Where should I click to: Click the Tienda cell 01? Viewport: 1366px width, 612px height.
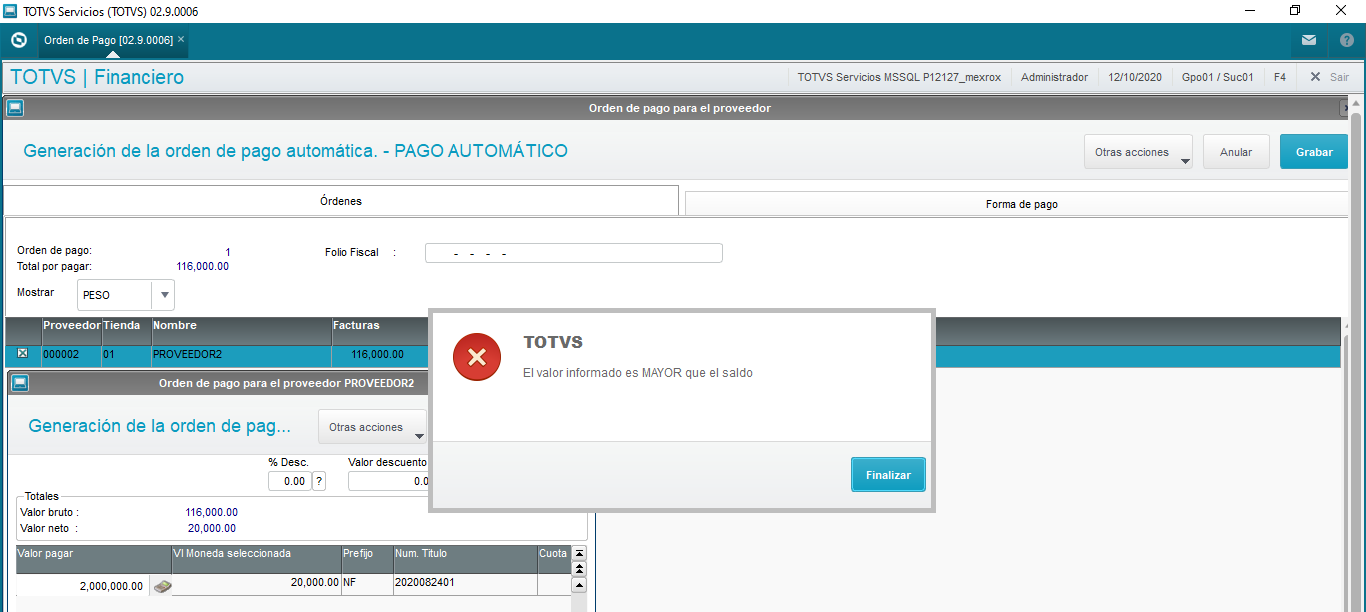127,354
